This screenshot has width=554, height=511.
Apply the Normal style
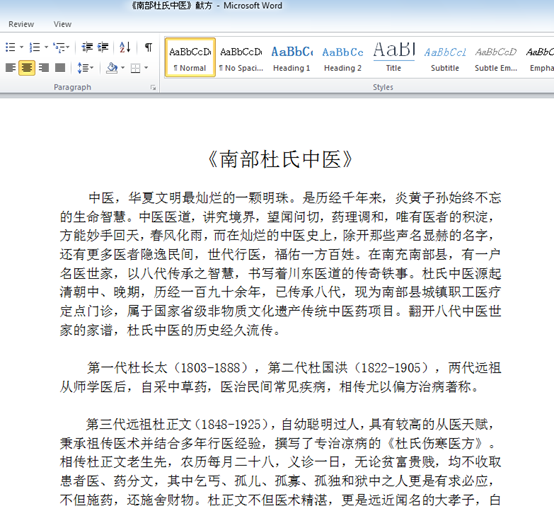point(190,57)
